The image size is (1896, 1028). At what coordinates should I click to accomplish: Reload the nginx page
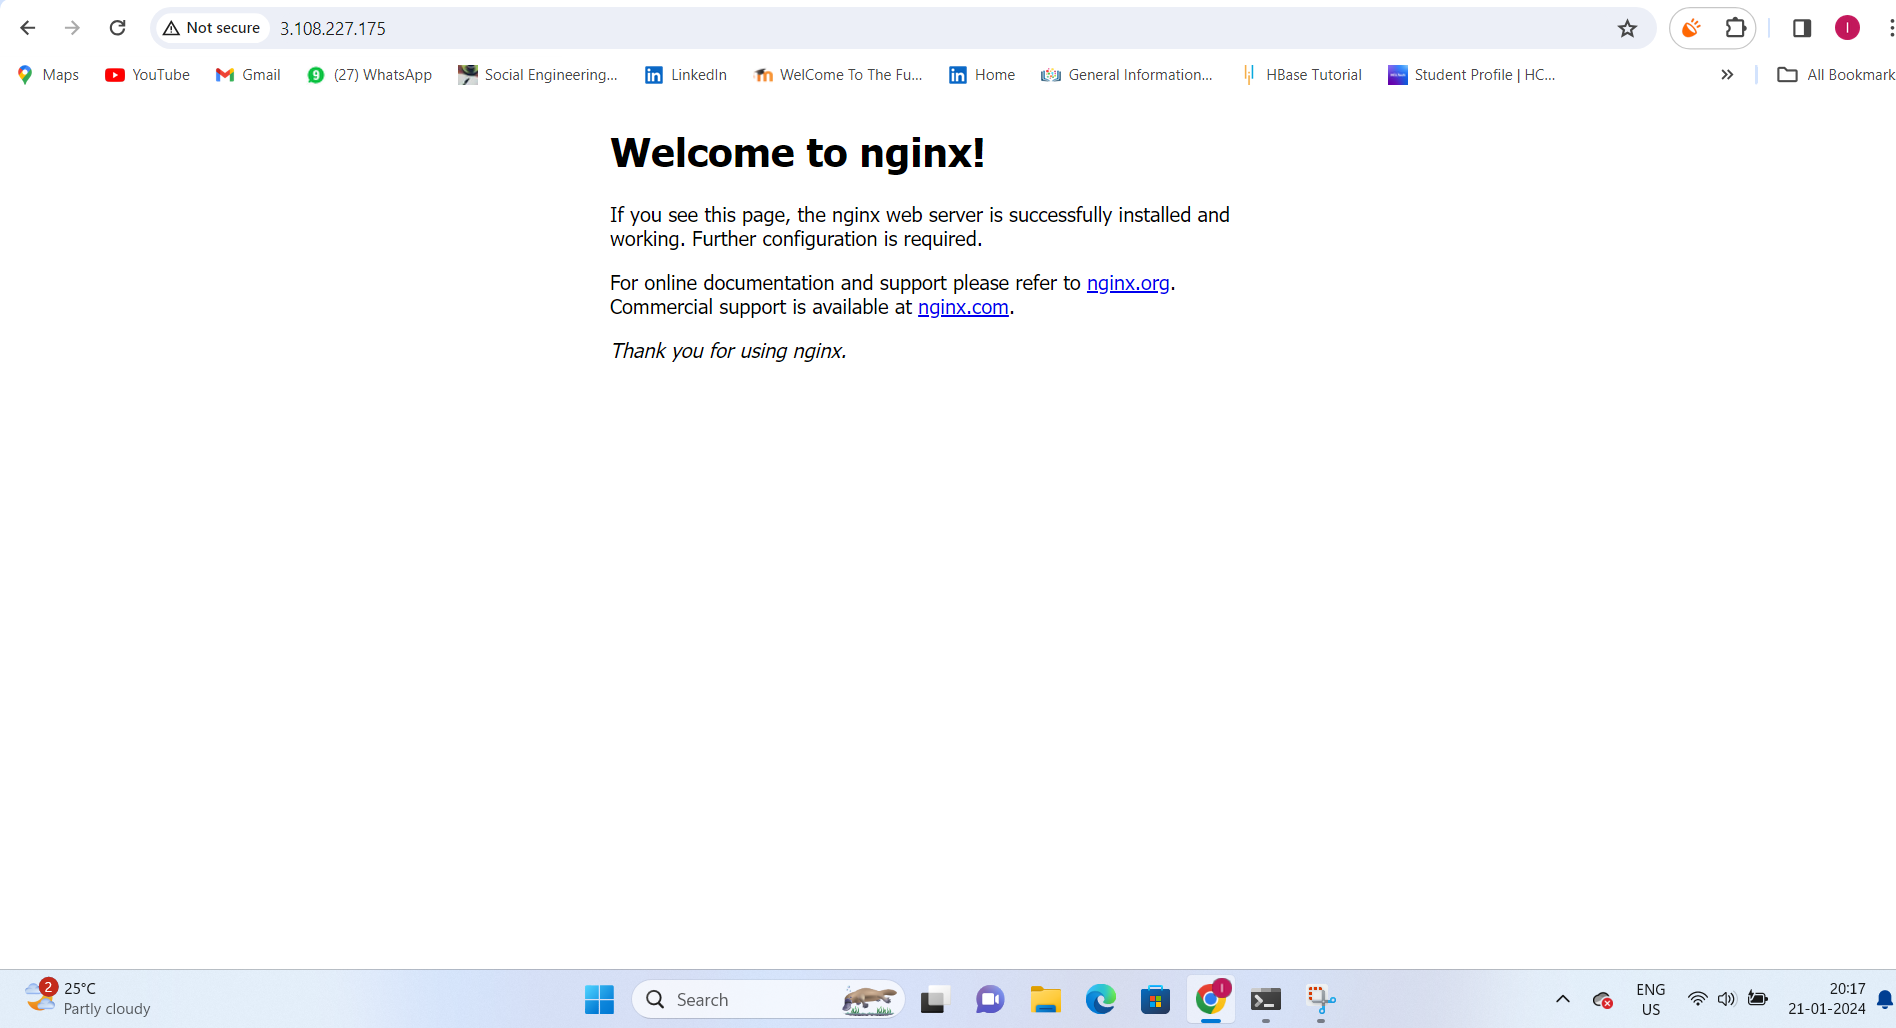117,28
